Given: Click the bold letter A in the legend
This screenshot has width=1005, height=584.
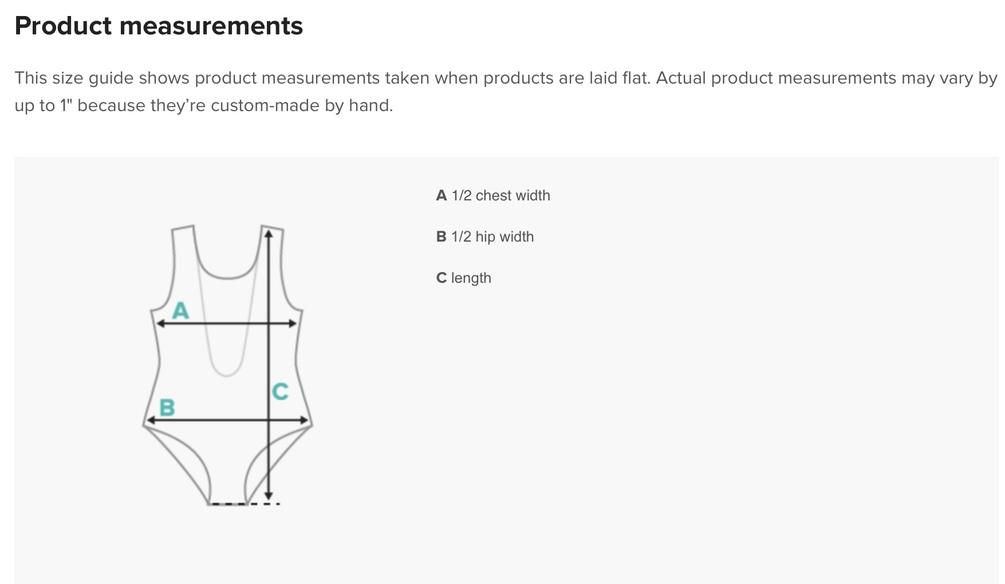Looking at the screenshot, I should pos(441,195).
